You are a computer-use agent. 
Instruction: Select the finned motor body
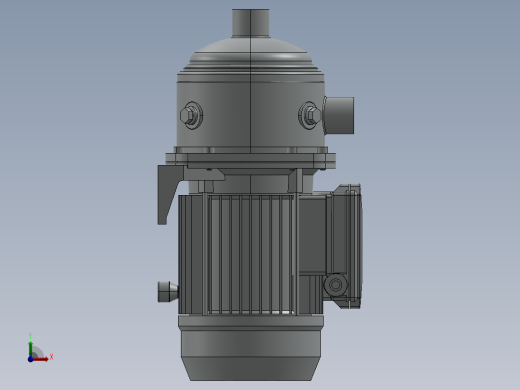tap(250, 255)
